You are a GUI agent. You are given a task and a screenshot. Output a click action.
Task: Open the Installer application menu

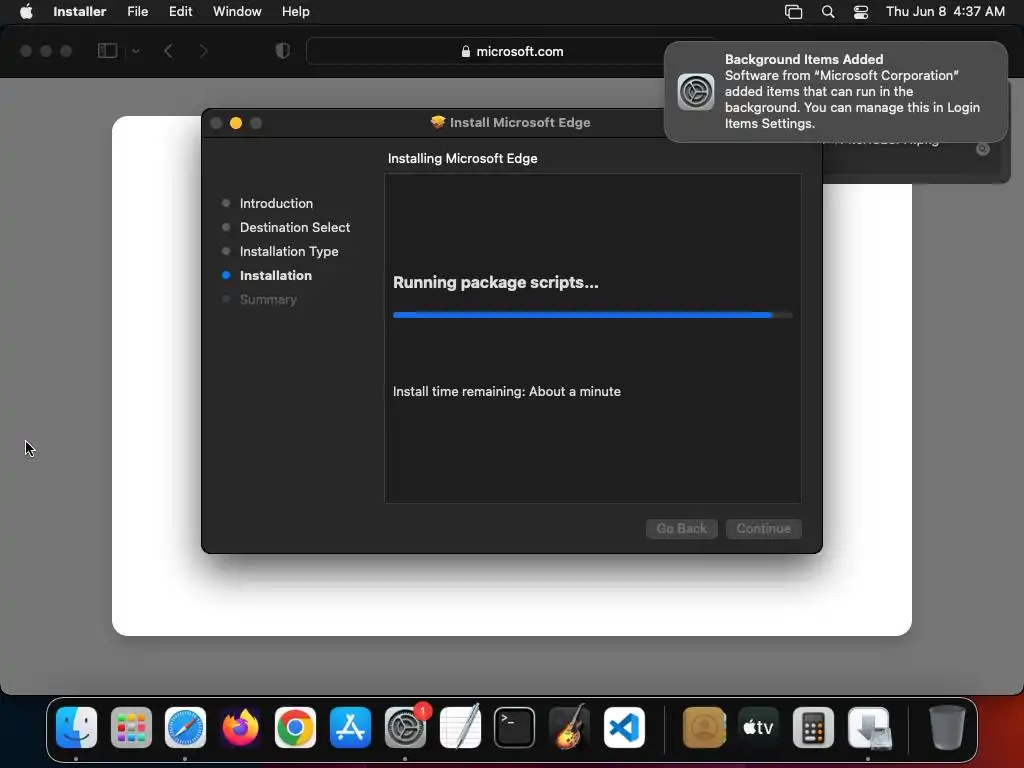tap(80, 12)
